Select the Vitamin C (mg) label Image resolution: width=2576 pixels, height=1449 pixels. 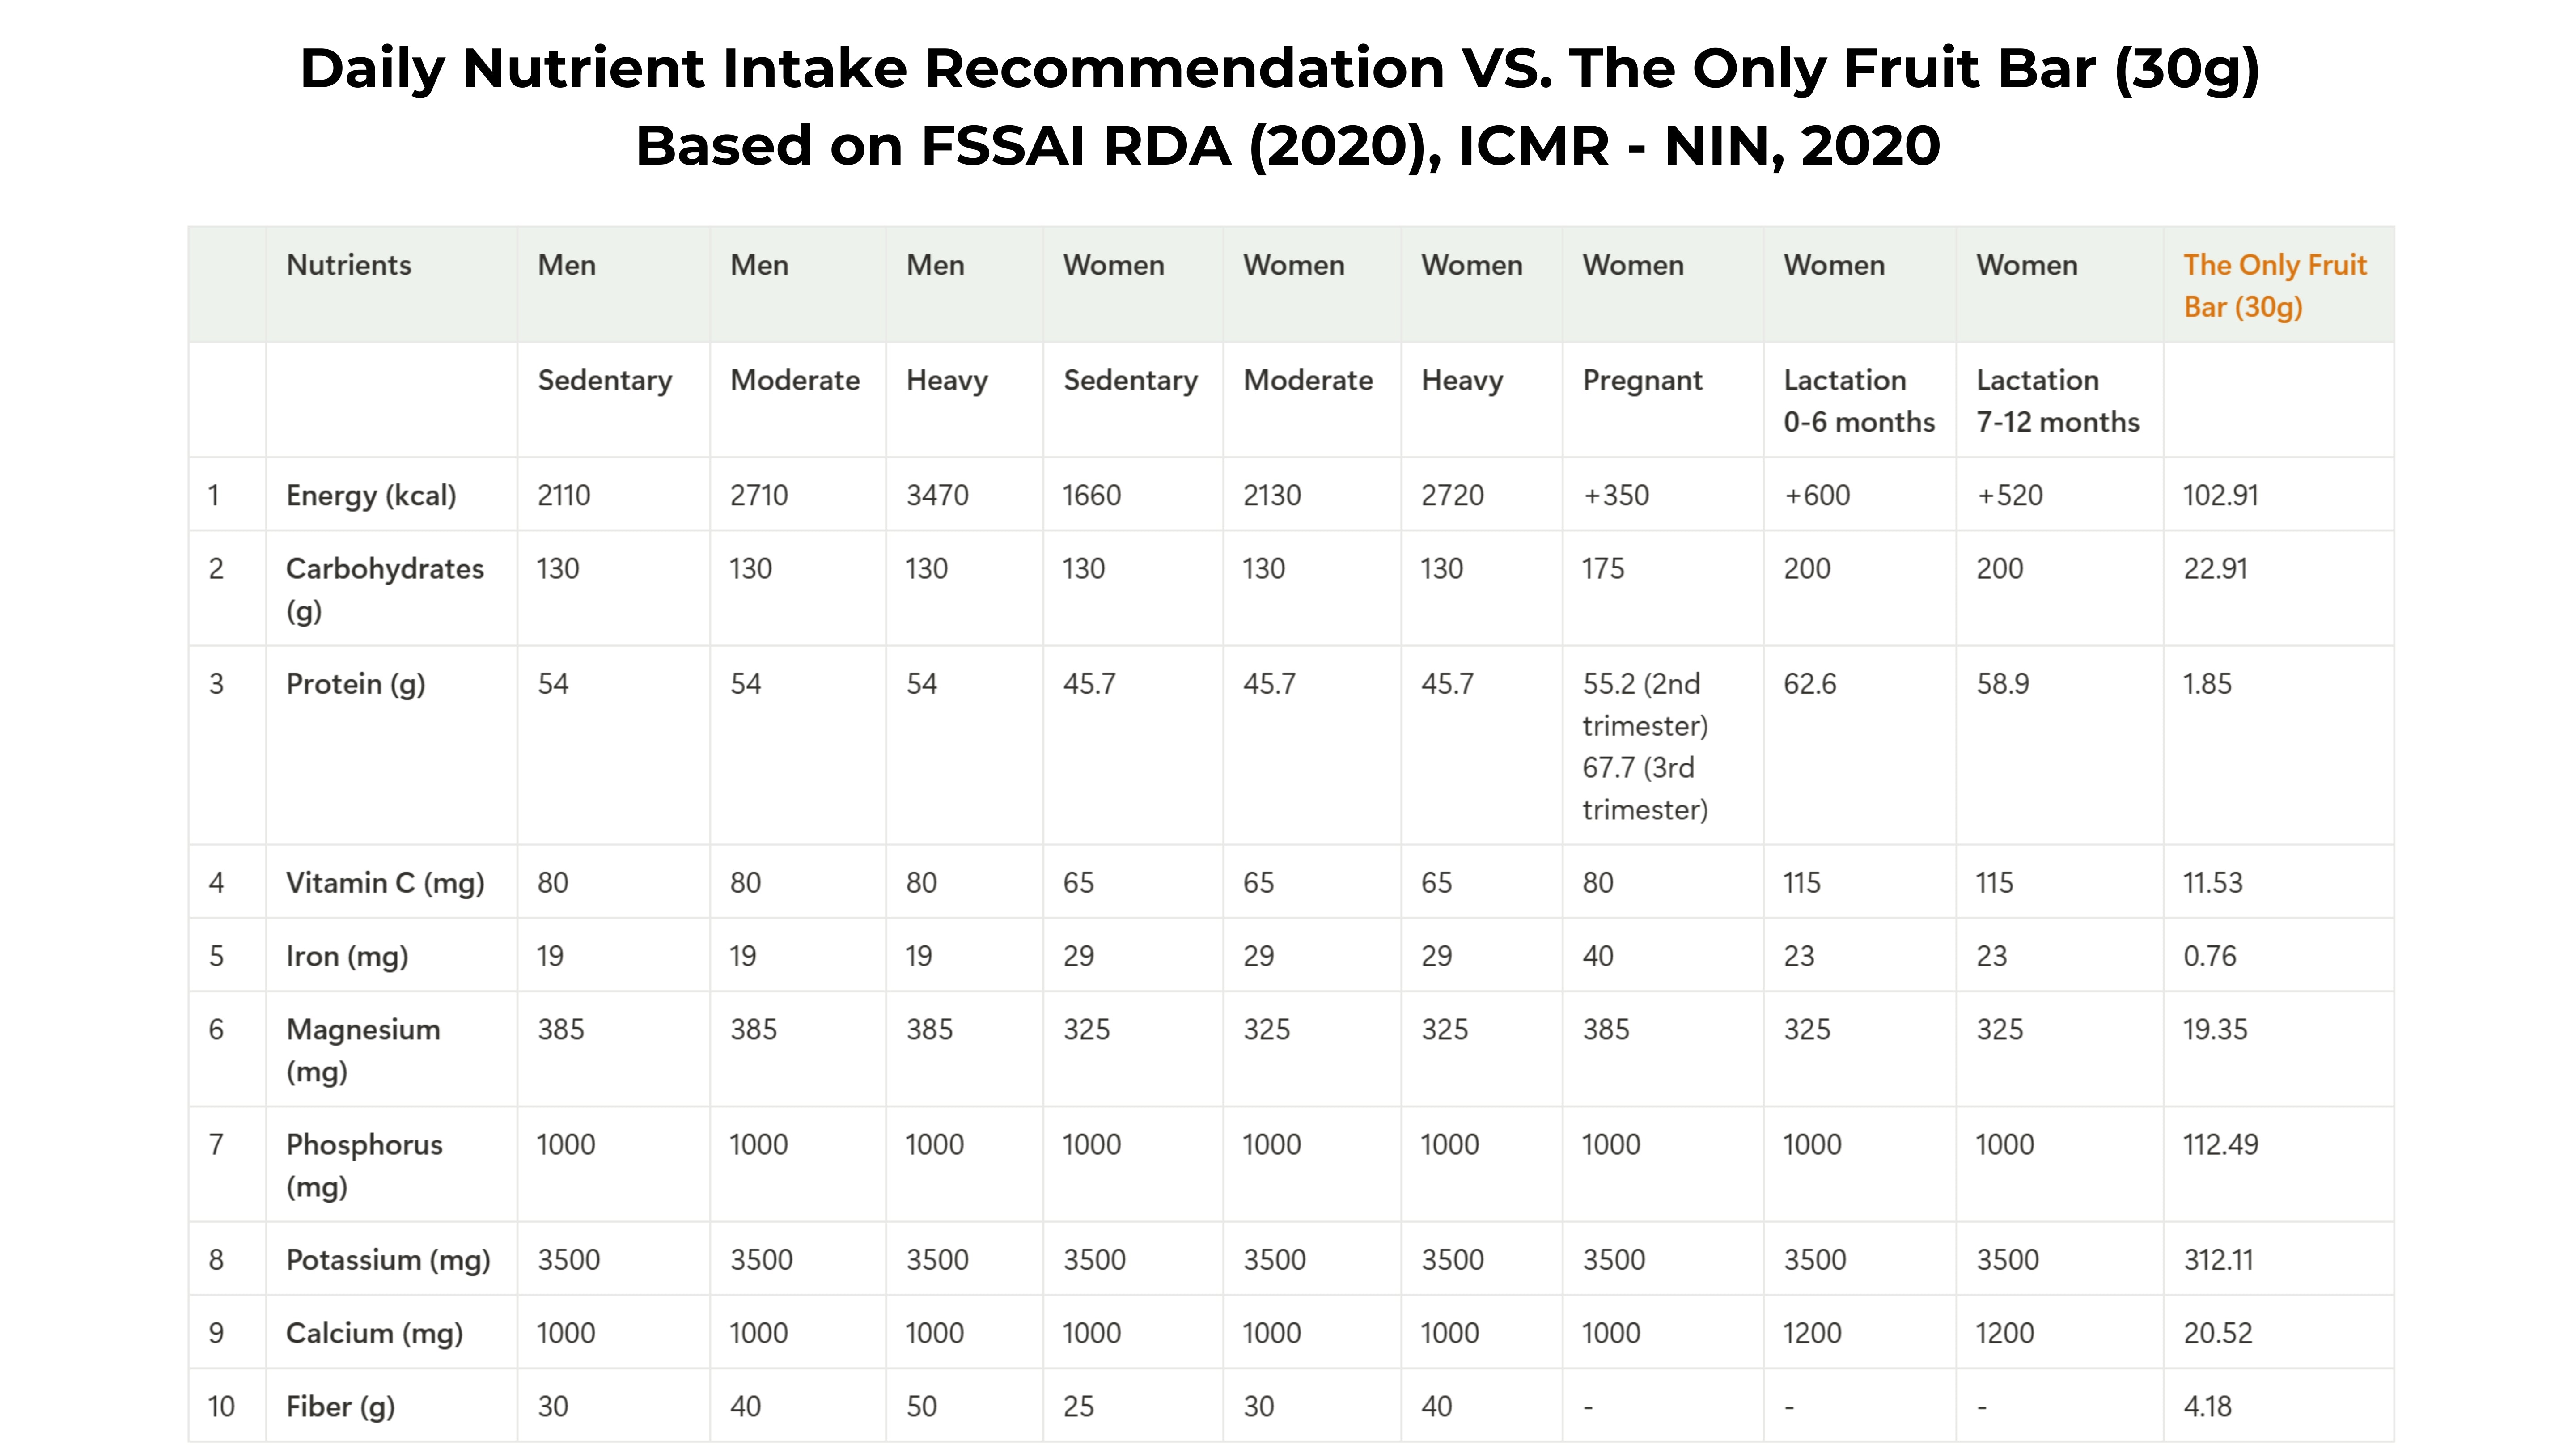pos(385,883)
